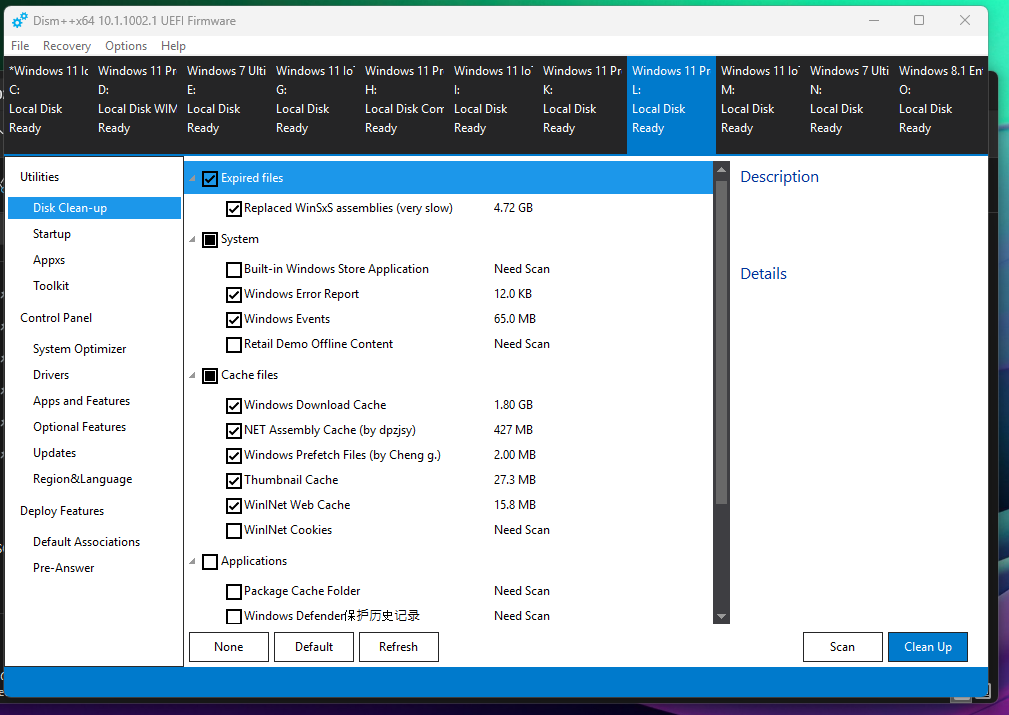Uncheck NET Assembly Cache checkbox
Viewport: 1009px width, 715px height.
pos(234,431)
